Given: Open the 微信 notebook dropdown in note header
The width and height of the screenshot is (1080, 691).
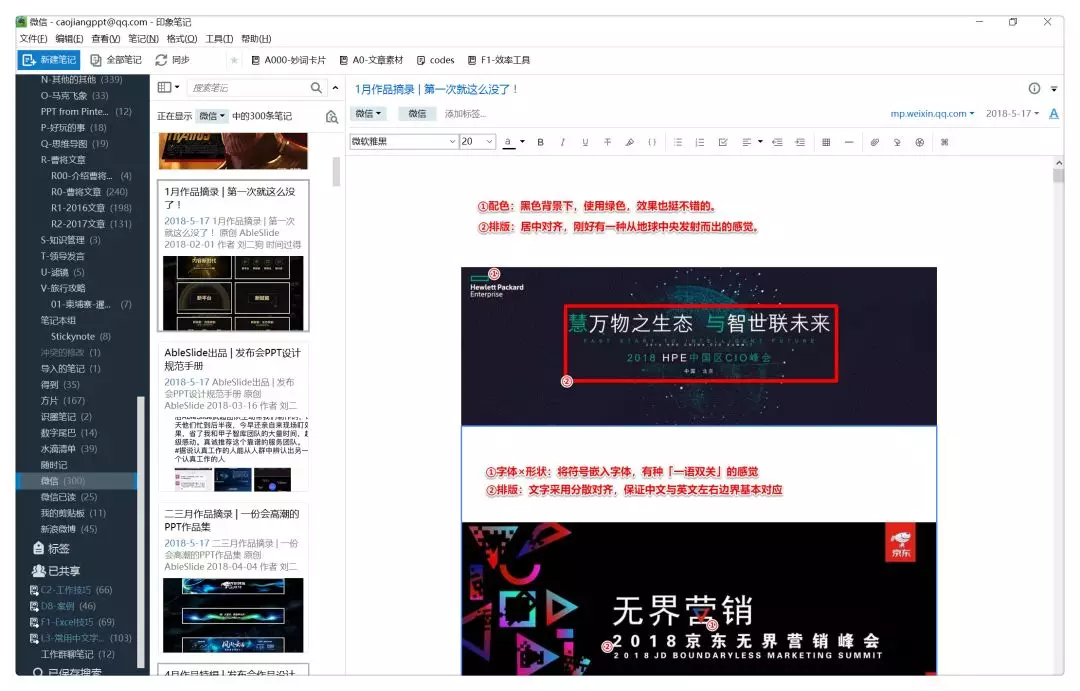Looking at the screenshot, I should pyautogui.click(x=368, y=114).
